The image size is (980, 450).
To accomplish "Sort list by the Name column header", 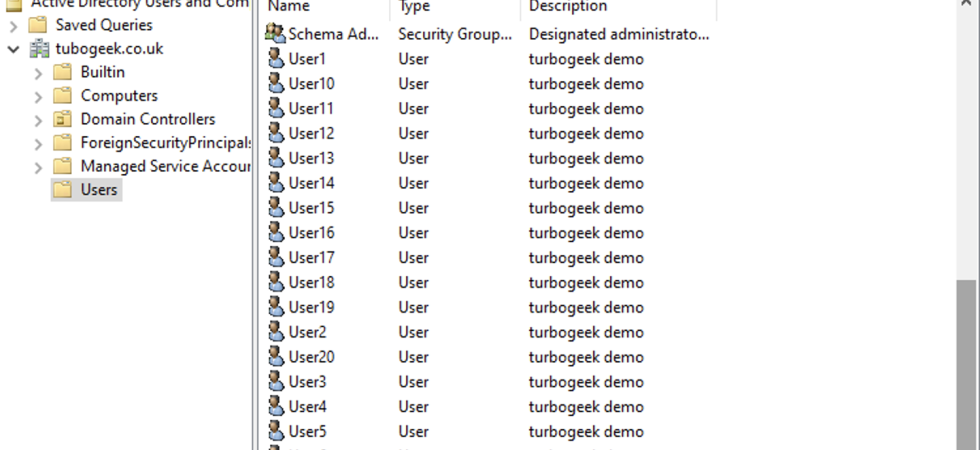I will coord(327,7).
